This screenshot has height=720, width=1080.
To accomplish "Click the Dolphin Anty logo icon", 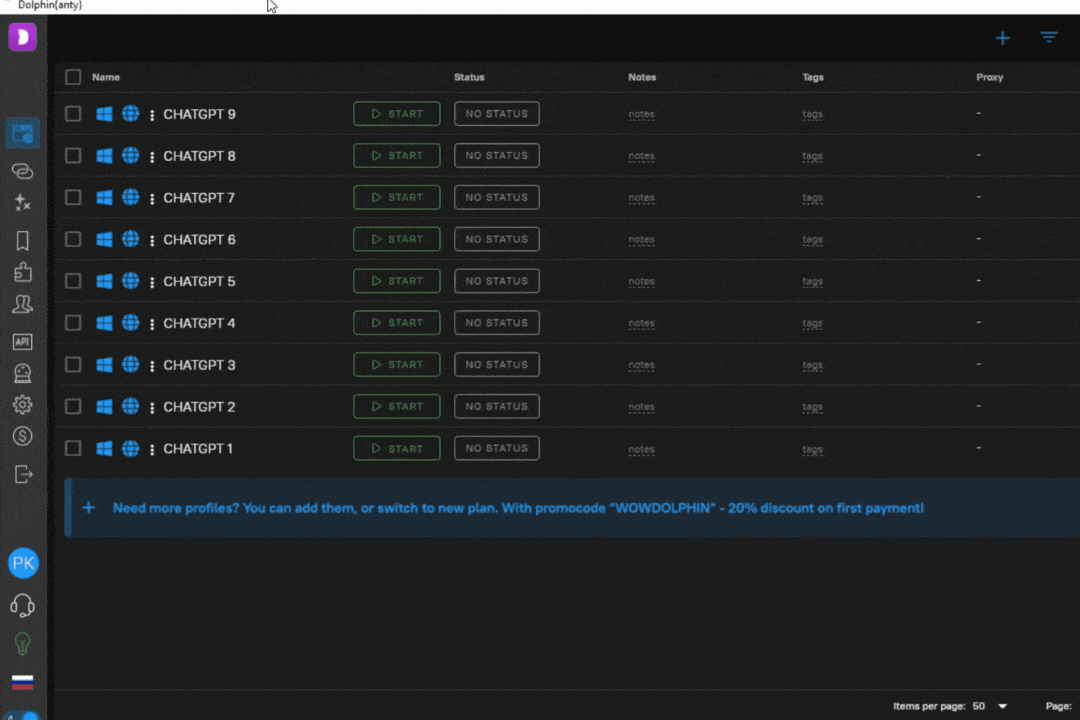I will click(x=22, y=38).
